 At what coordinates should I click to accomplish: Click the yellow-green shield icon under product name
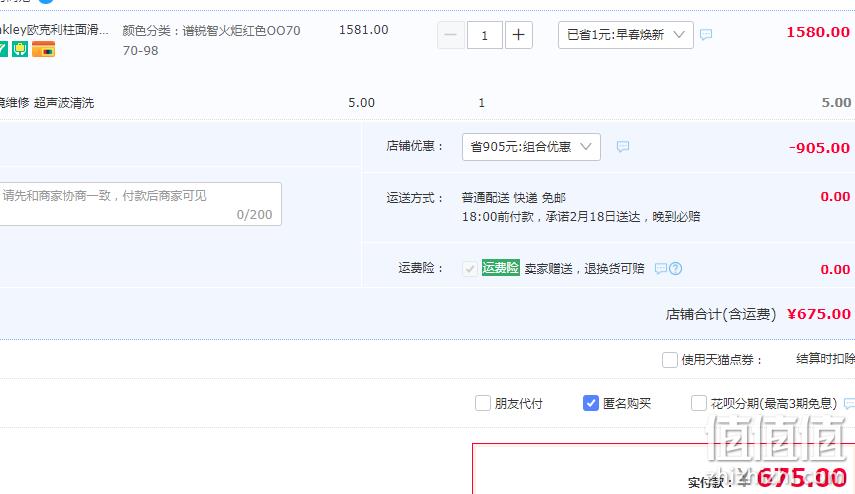click(x=20, y=49)
